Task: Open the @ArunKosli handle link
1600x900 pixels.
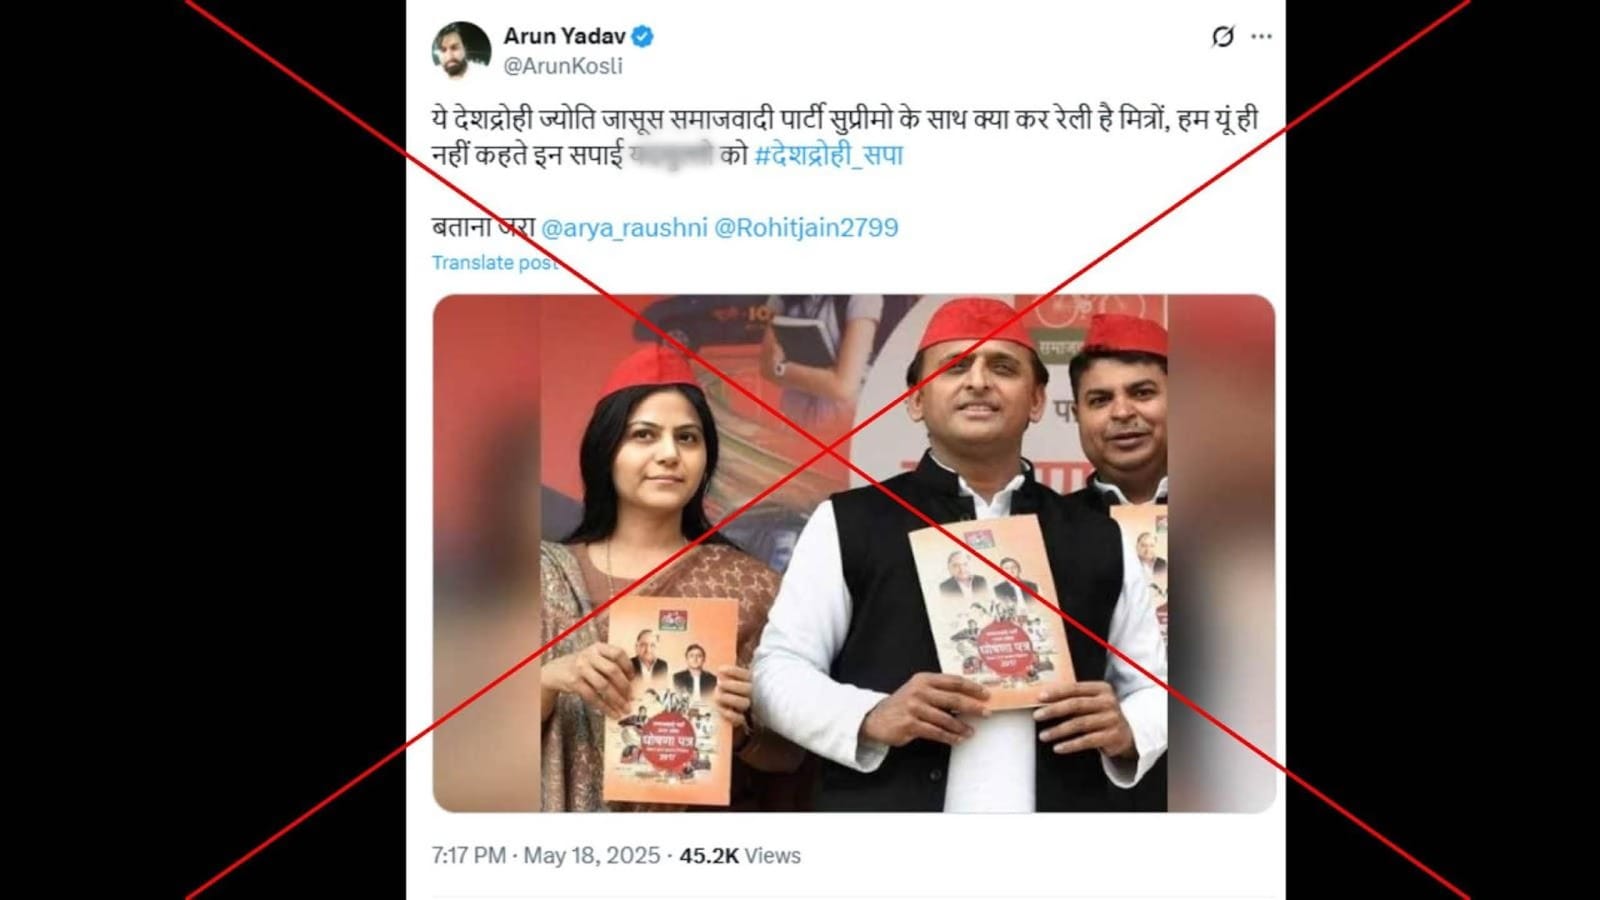Action: point(563,66)
